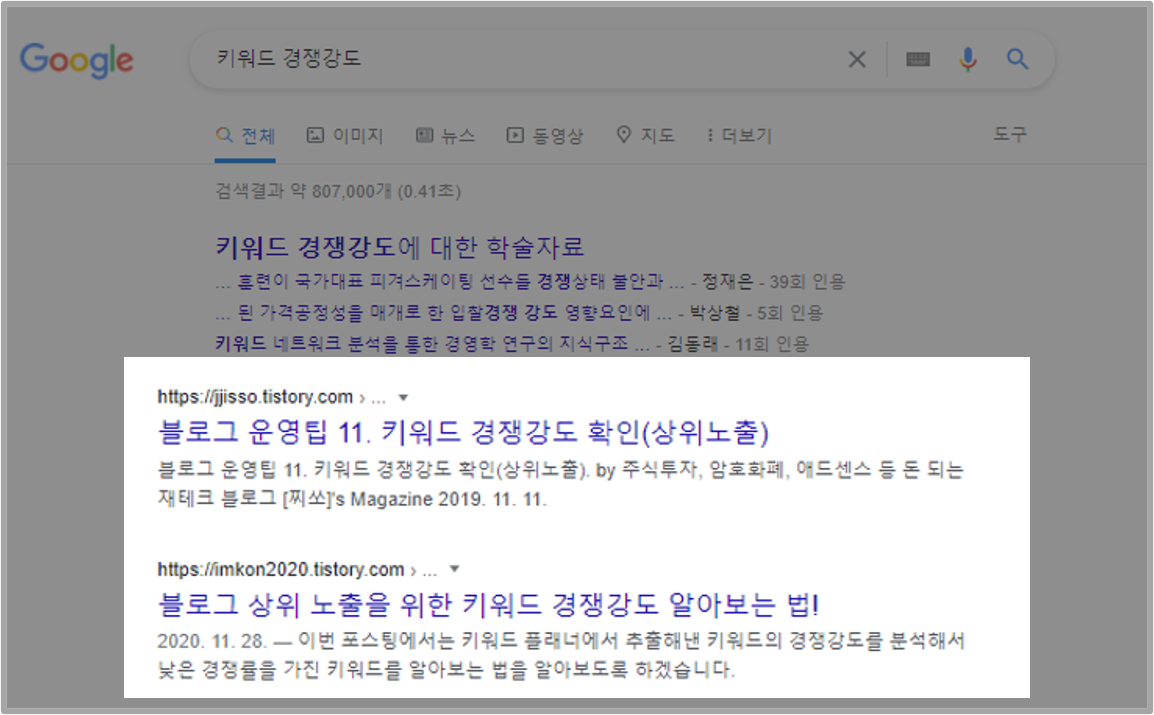This screenshot has width=1154, height=715.
Task: Open the on-screen keyboard icon
Action: [x=919, y=60]
